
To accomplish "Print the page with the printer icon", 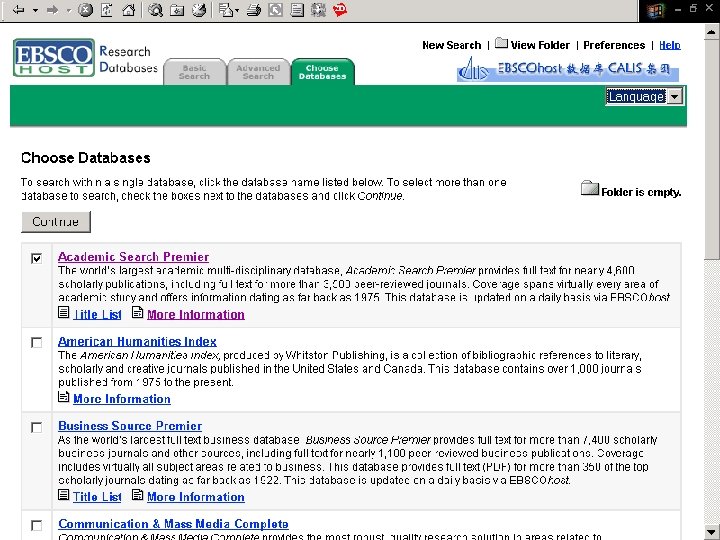I will coord(253,10).
